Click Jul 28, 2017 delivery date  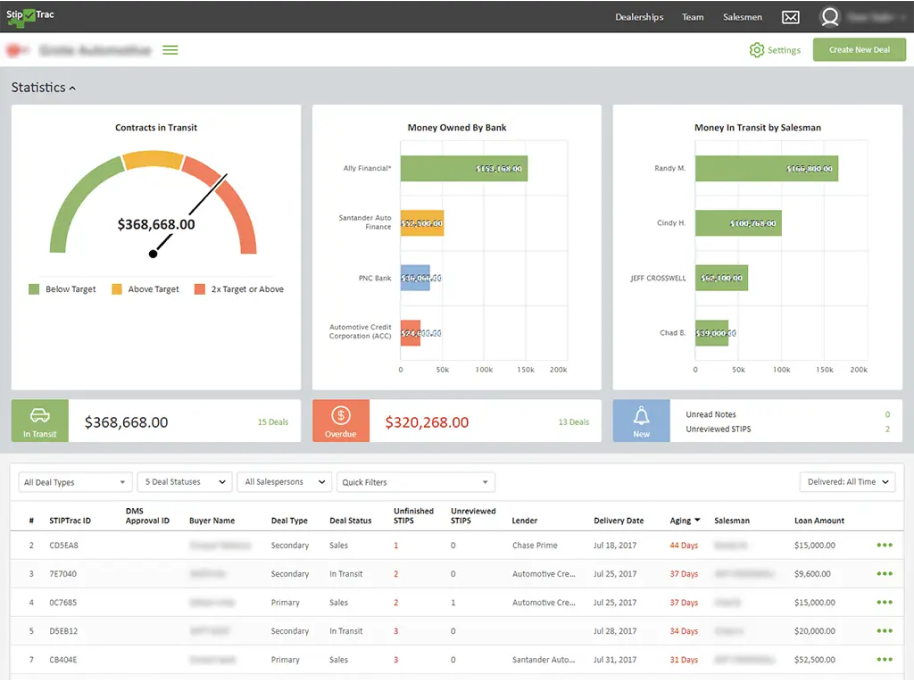coord(615,631)
